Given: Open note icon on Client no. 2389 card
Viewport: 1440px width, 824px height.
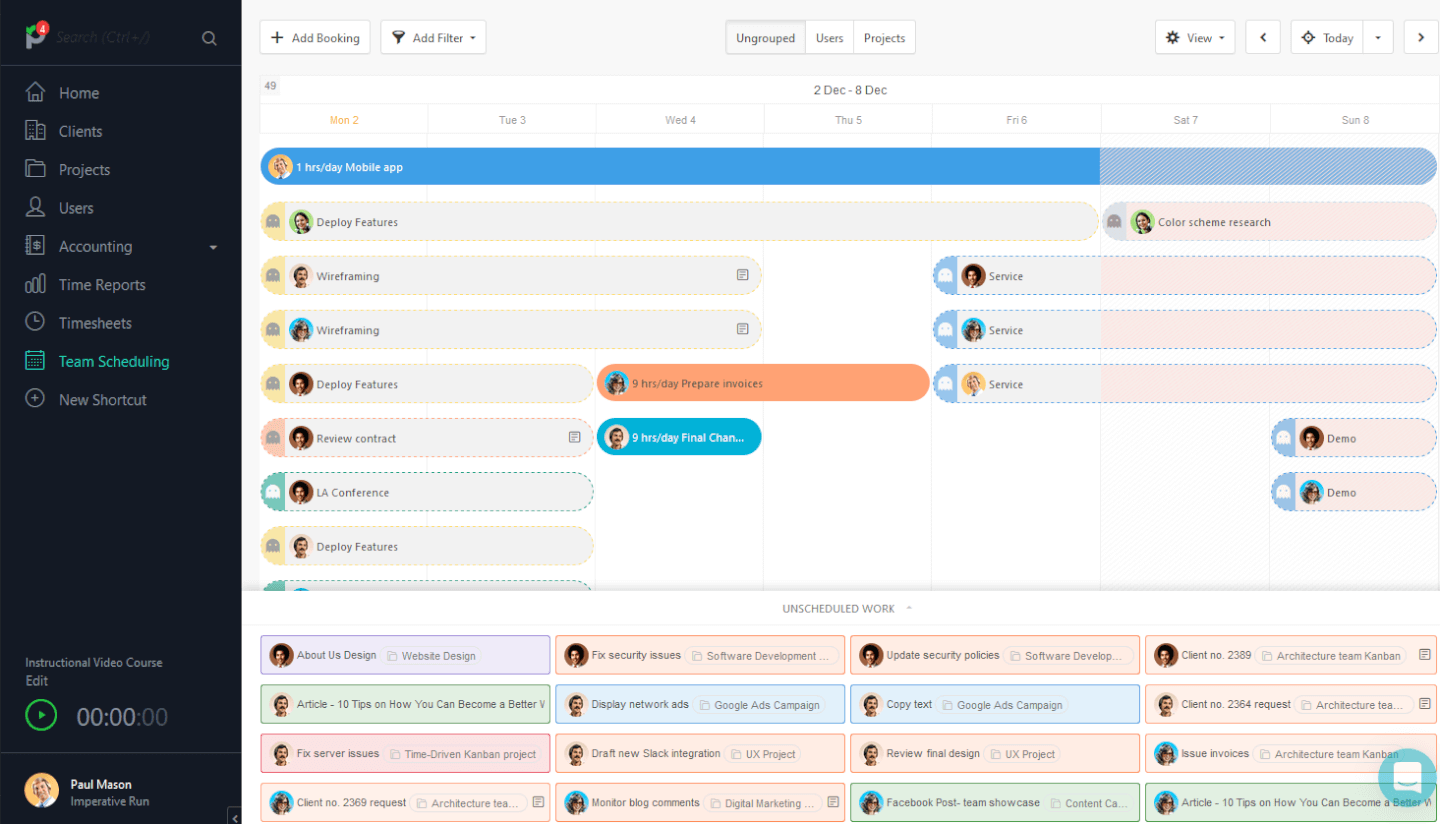Looking at the screenshot, I should pos(1425,655).
